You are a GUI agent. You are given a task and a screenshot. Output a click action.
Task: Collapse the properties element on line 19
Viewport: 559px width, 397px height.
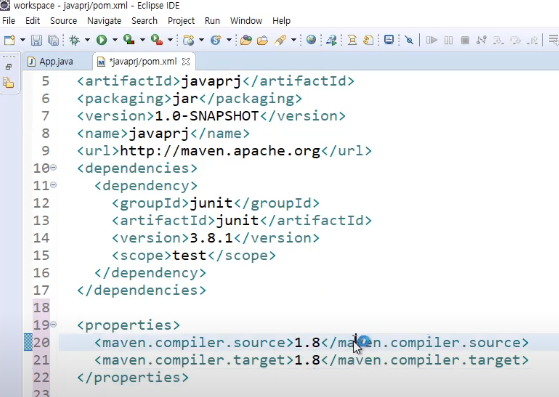pyautogui.click(x=53, y=324)
